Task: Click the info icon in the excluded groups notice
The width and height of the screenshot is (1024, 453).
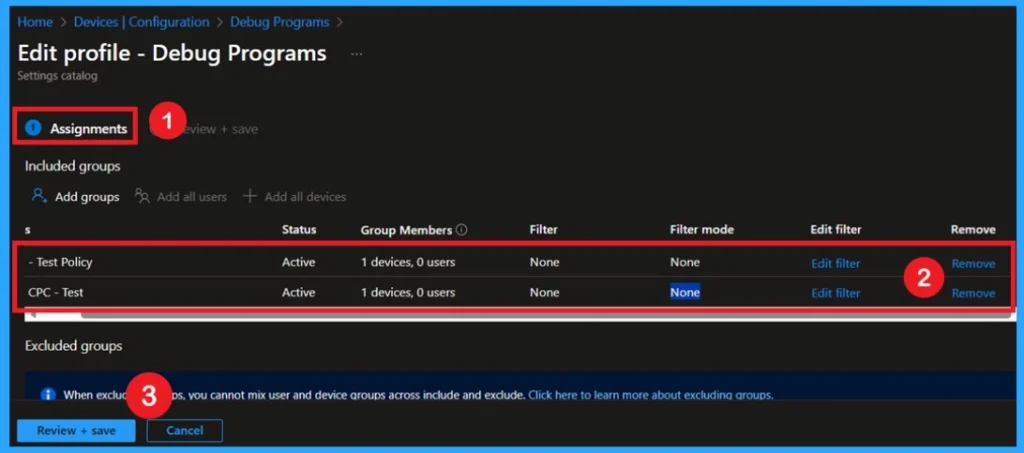Action: click(48, 395)
